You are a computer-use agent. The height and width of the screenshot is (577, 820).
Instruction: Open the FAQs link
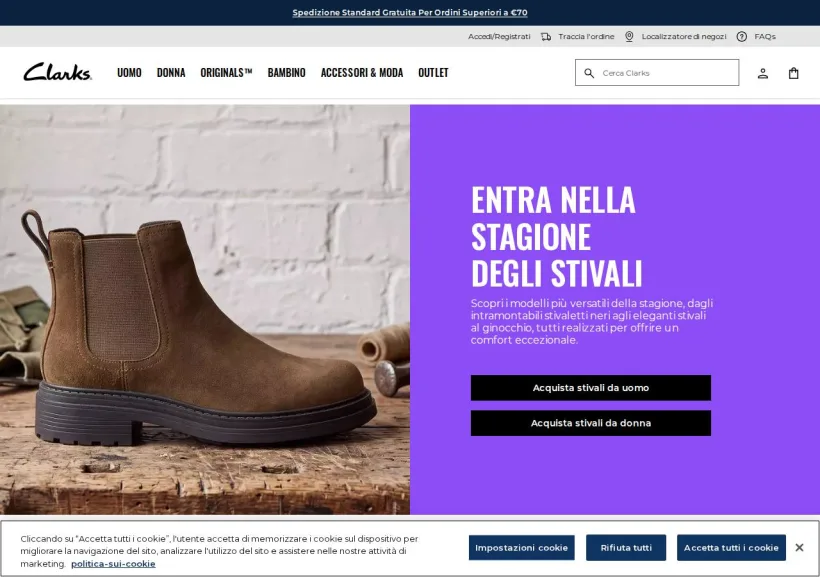[x=765, y=37]
